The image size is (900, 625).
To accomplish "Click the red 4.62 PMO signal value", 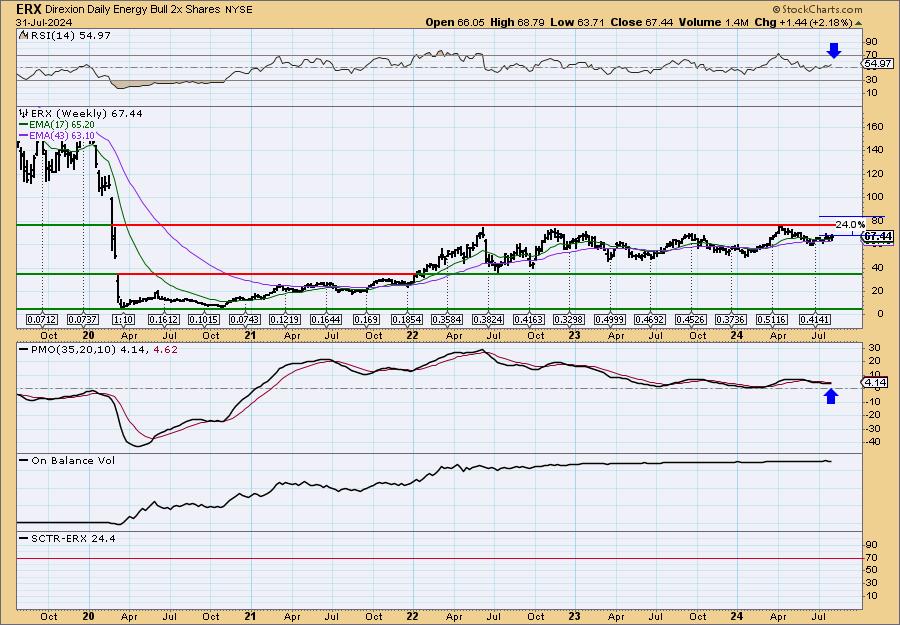I will tap(165, 349).
